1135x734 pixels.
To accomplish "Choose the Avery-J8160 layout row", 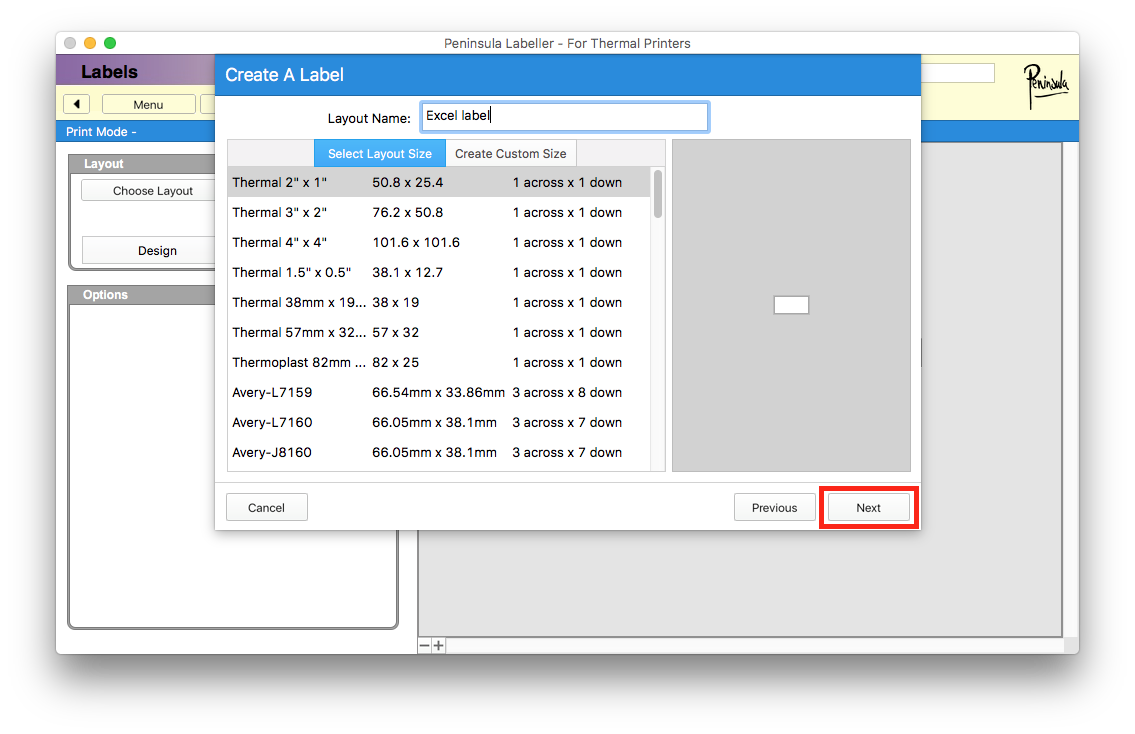I will tap(439, 452).
